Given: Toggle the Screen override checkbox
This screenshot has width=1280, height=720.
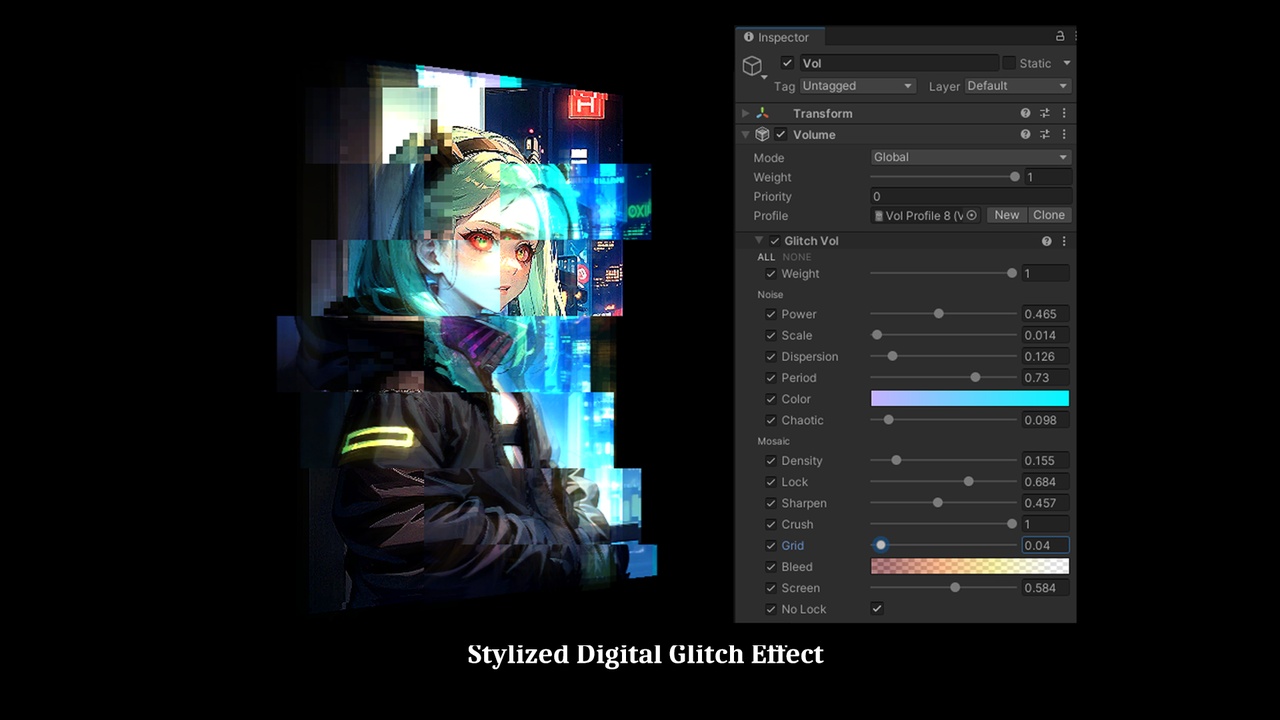Looking at the screenshot, I should coord(770,588).
